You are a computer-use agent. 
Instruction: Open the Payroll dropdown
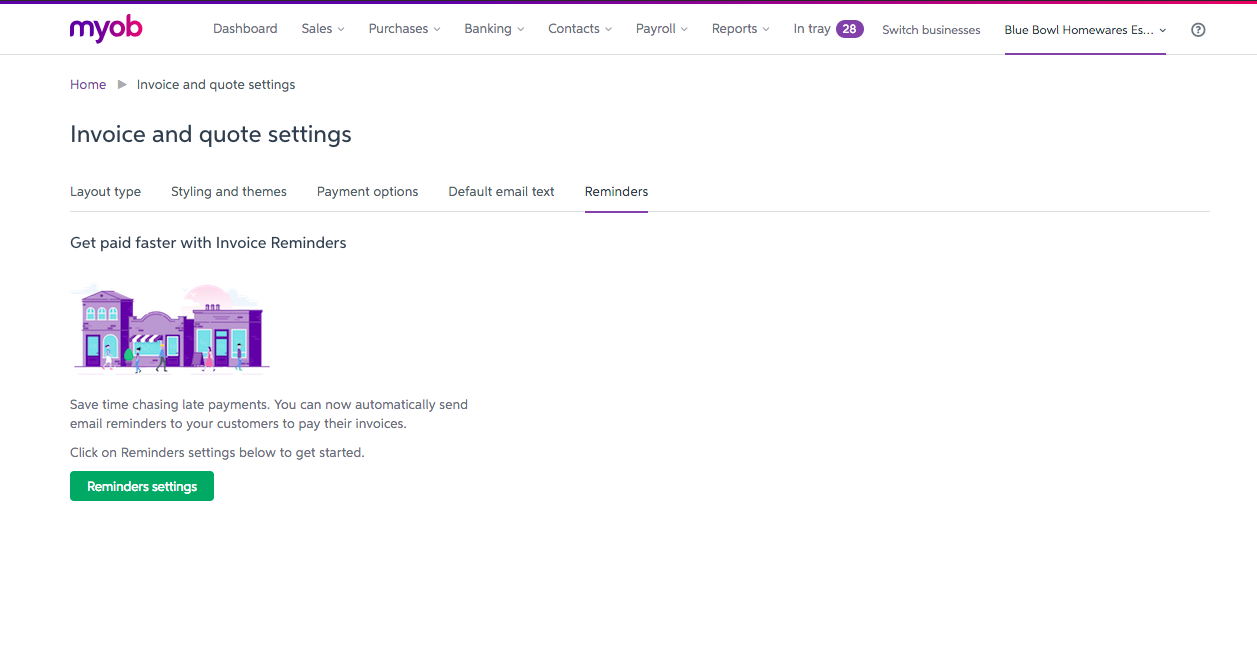[661, 29]
